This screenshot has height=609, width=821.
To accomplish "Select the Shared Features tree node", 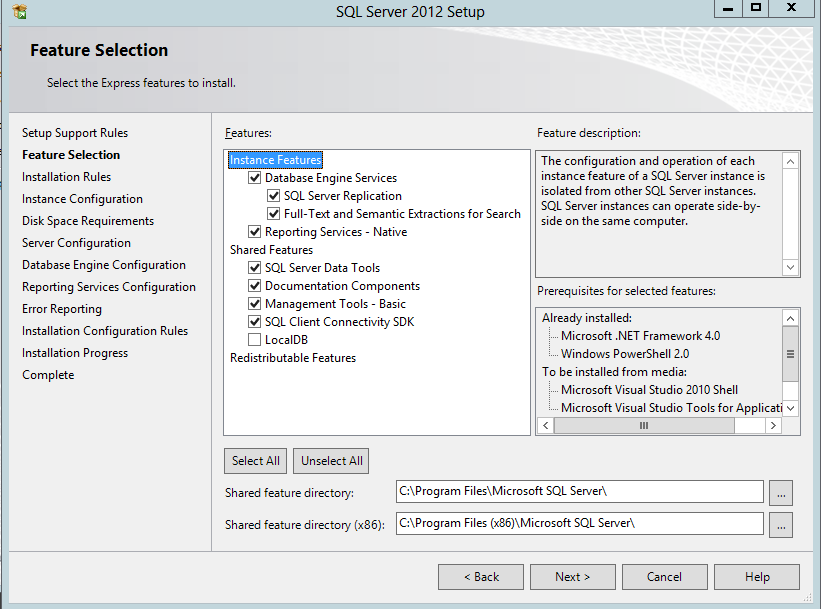I will pyautogui.click(x=271, y=250).
